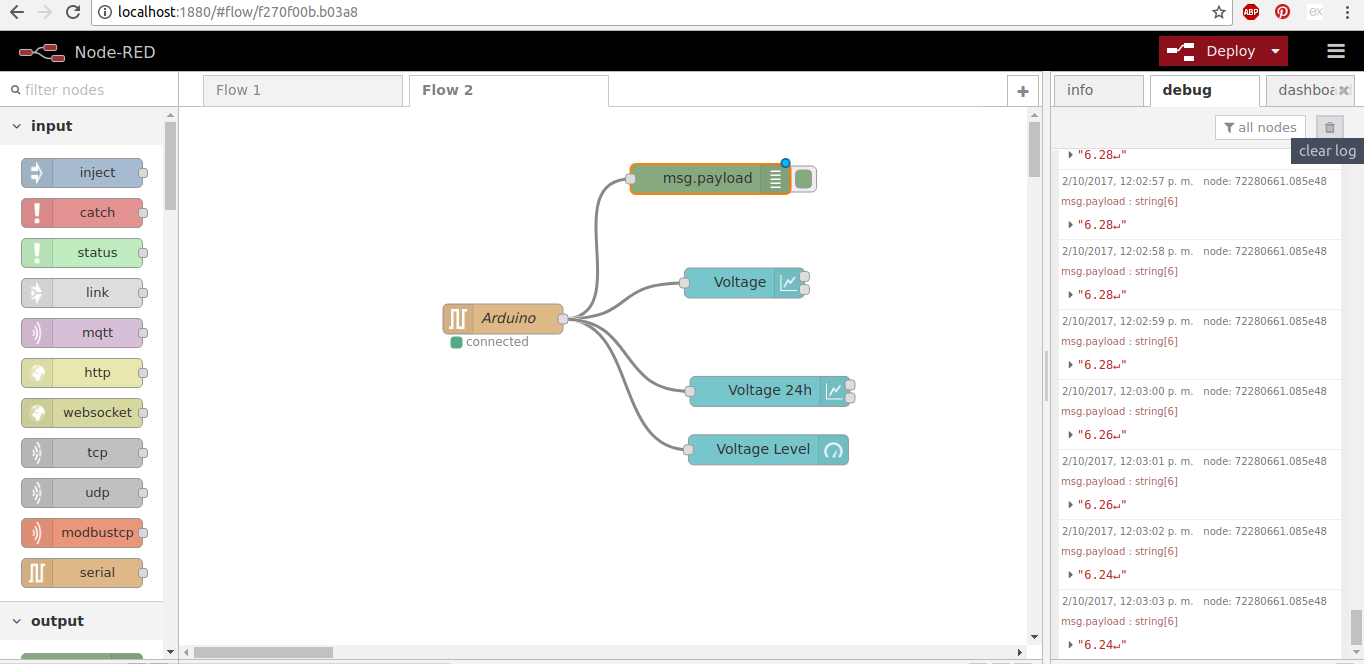The image size is (1364, 664).
Task: Open the Deploy options dropdown arrow
Action: coord(1275,51)
